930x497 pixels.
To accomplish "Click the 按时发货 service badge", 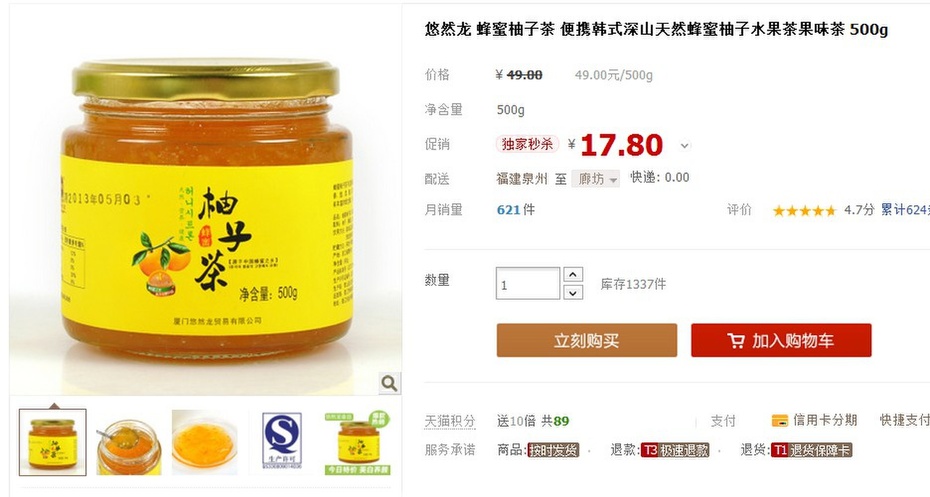I will pos(553,450).
